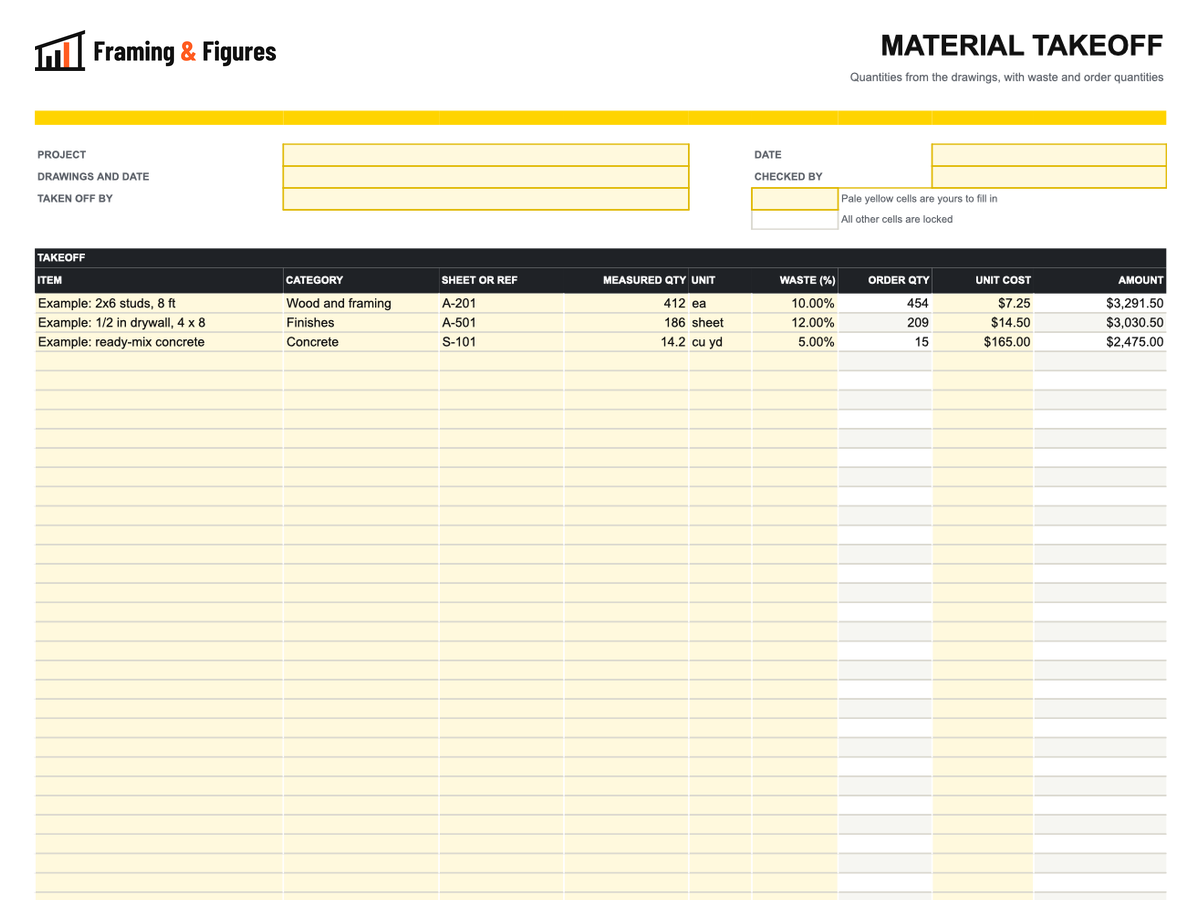Select unit cost cell $14.50
Screen dimensions: 1200x900
pos(983,323)
